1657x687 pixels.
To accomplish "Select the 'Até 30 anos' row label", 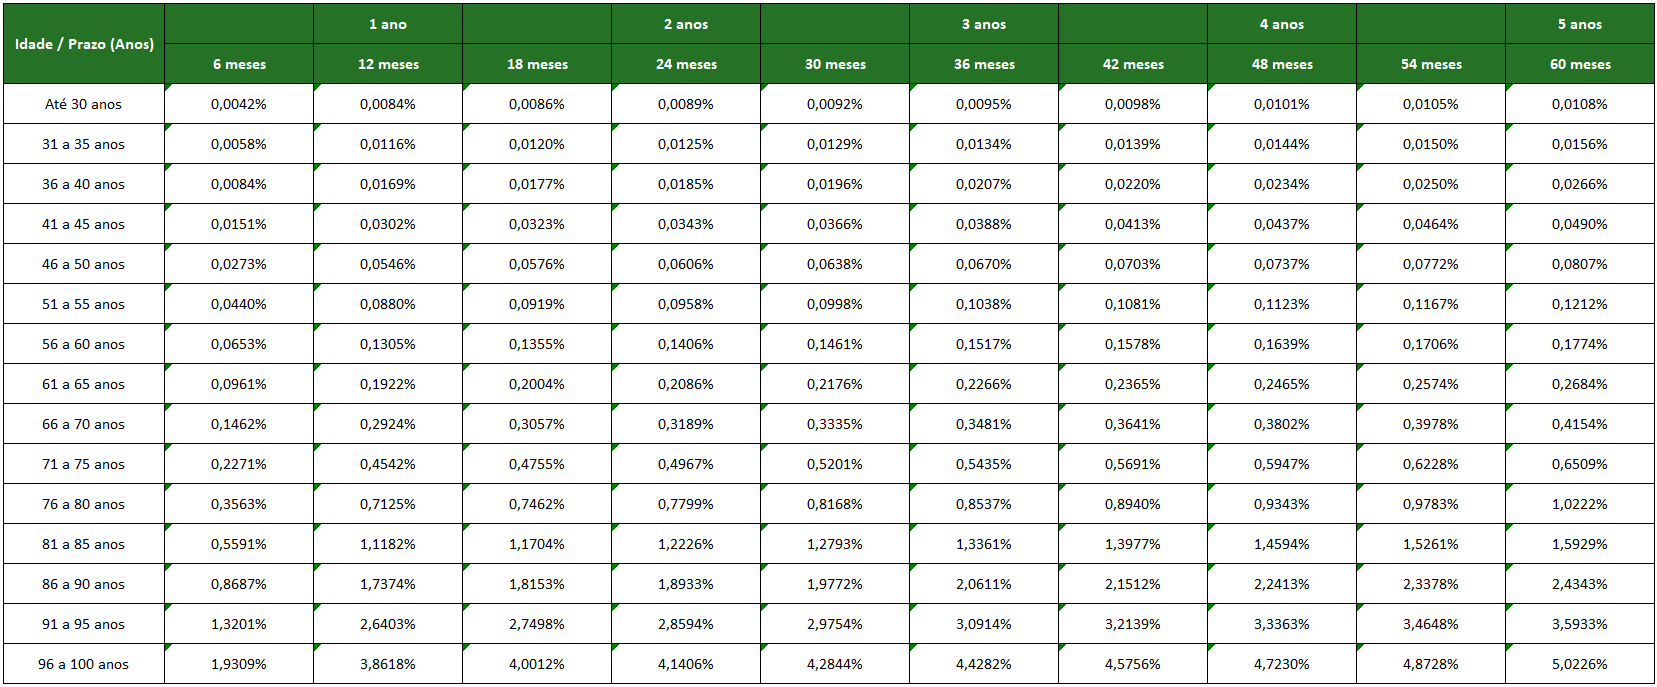I will pos(84,104).
